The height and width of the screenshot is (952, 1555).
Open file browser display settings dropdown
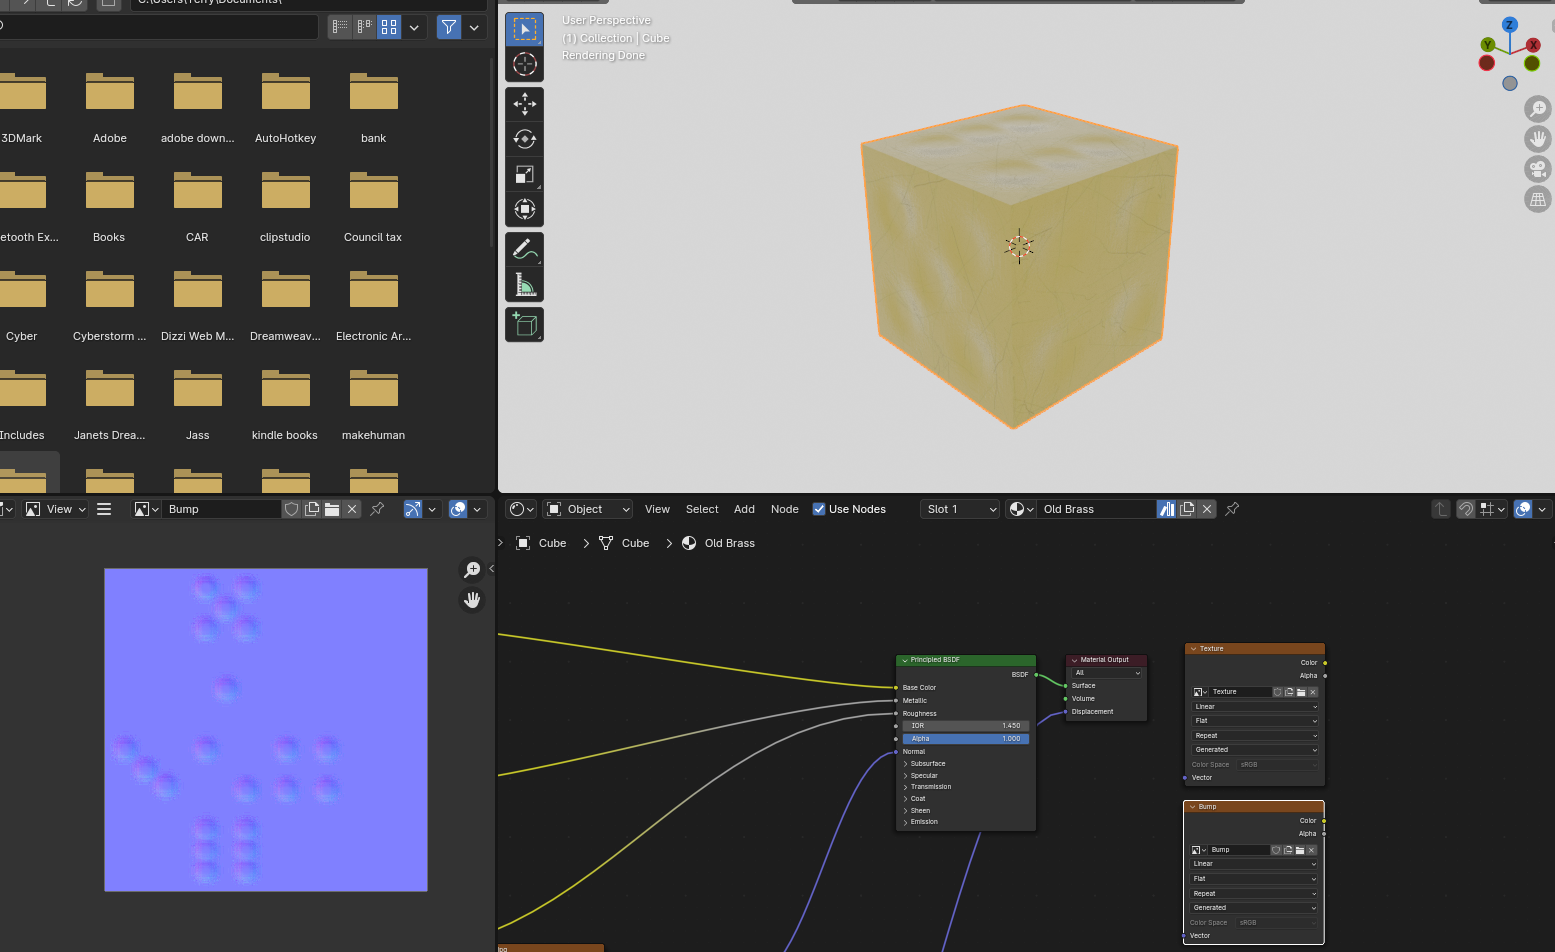[414, 27]
